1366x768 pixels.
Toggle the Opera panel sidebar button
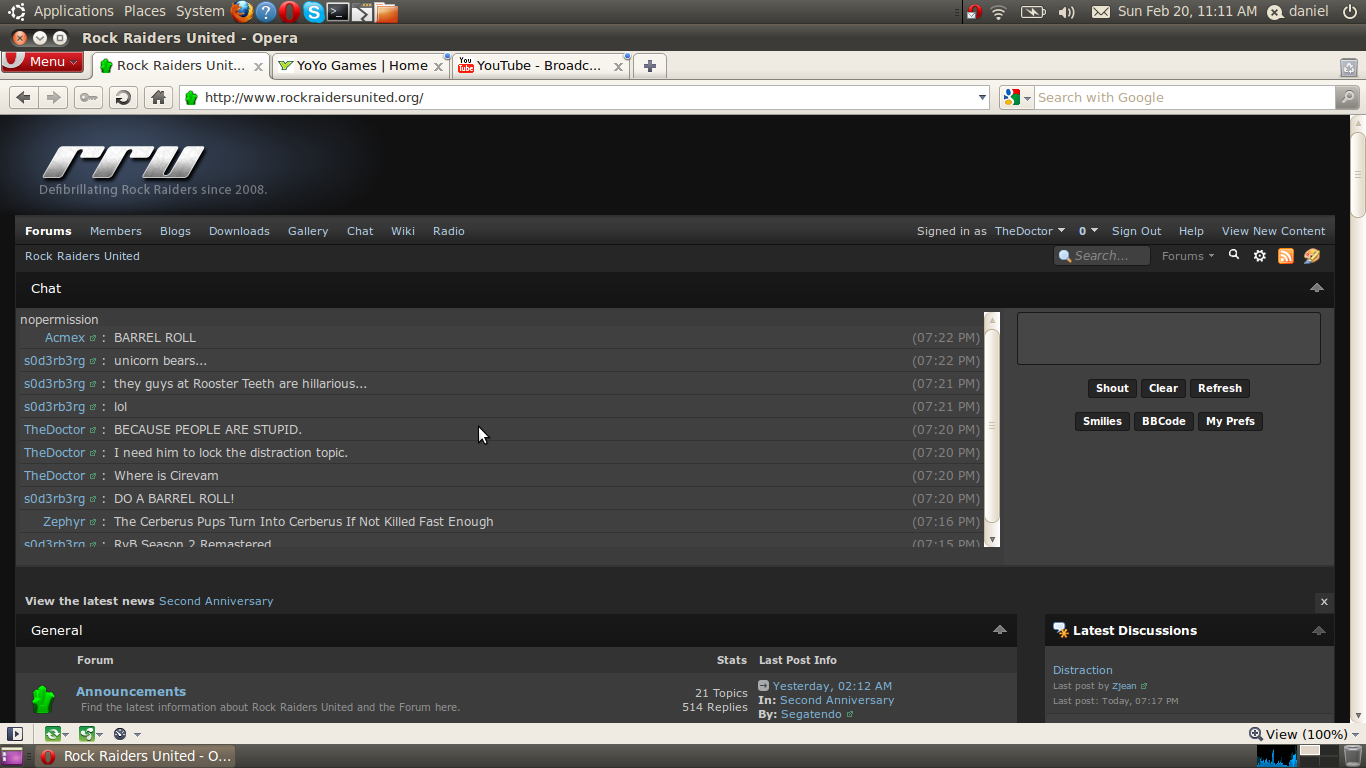coord(15,734)
